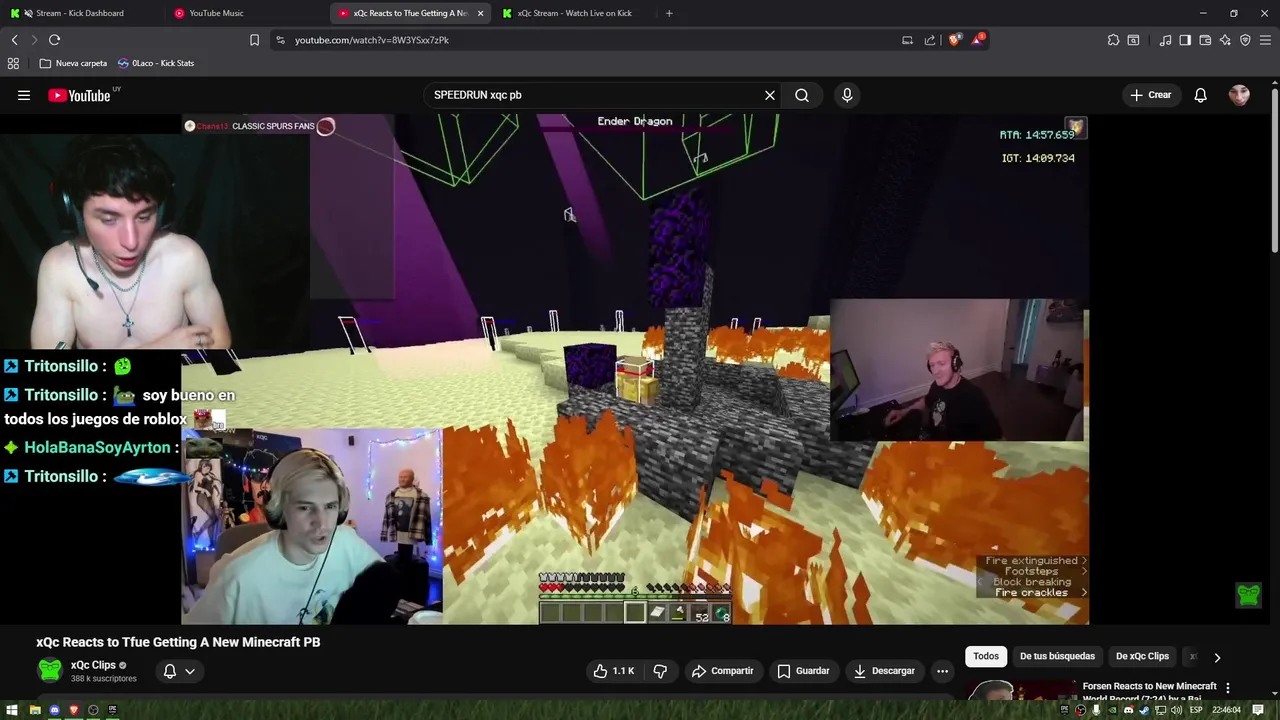Open Discord from taskbar
Viewport: 1280px width, 720px height.
[54, 710]
